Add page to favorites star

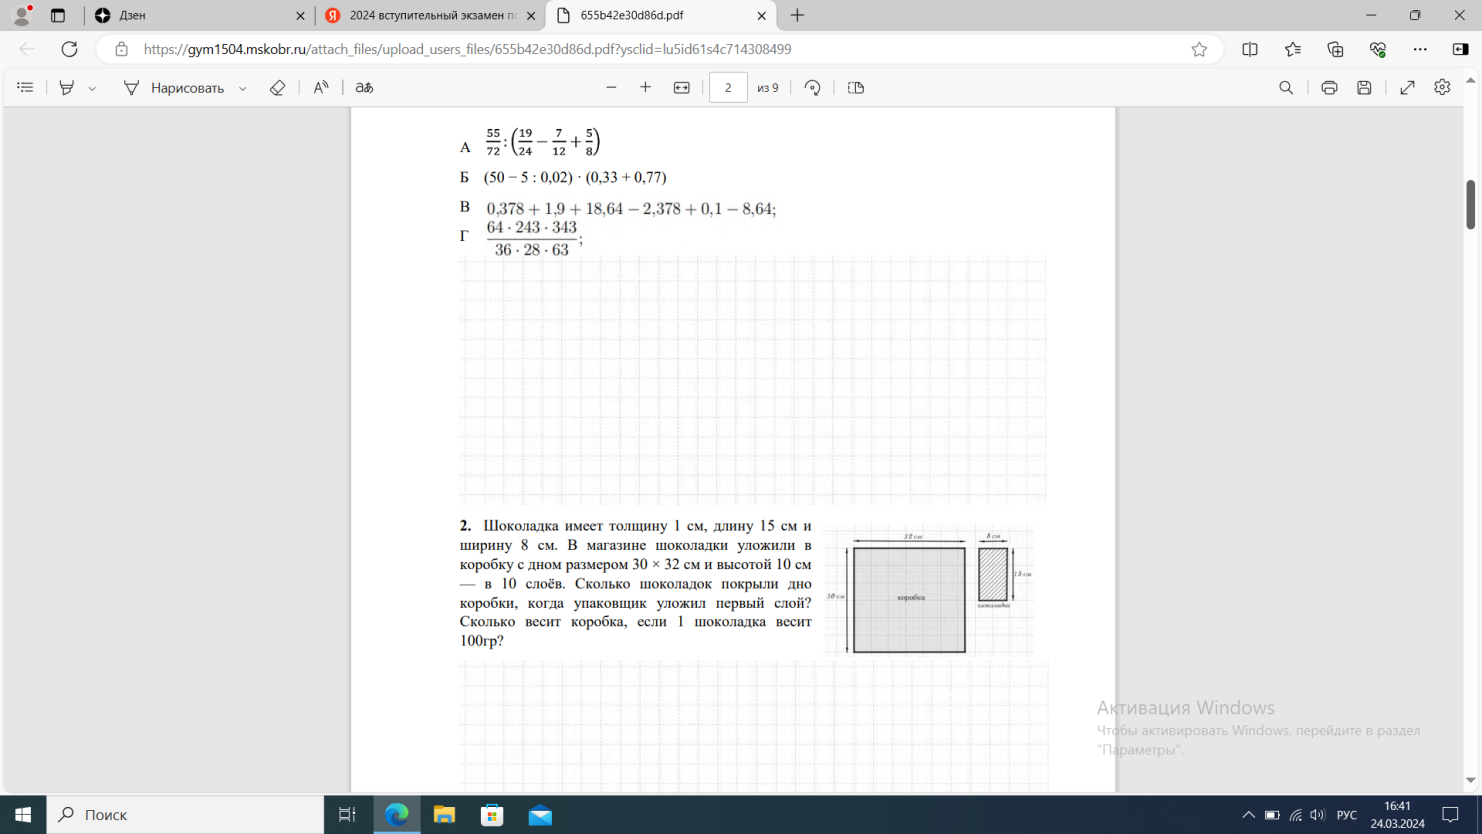pyautogui.click(x=1199, y=49)
